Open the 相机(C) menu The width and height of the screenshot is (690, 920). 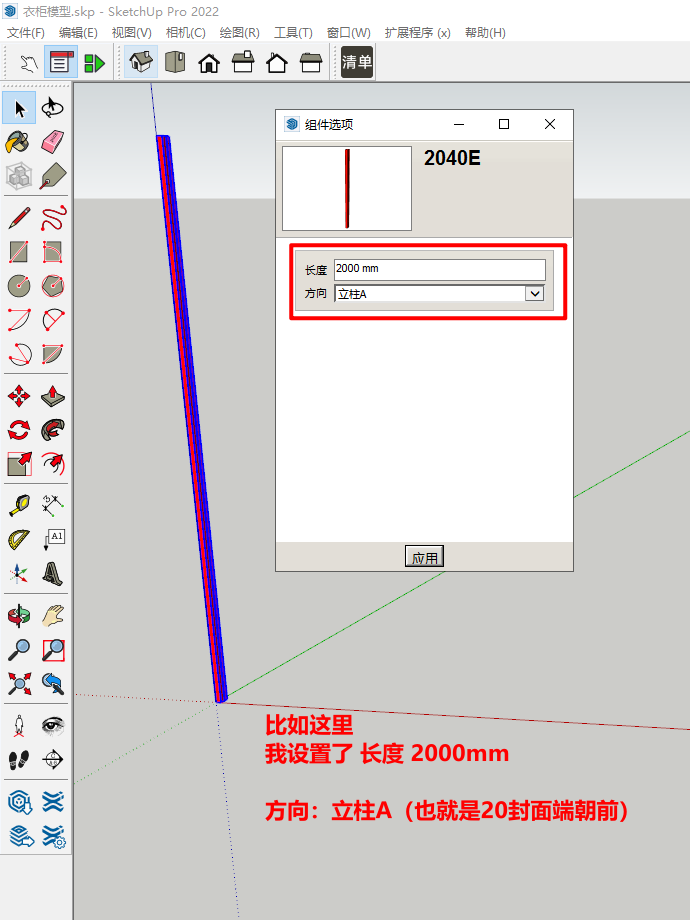coord(185,32)
